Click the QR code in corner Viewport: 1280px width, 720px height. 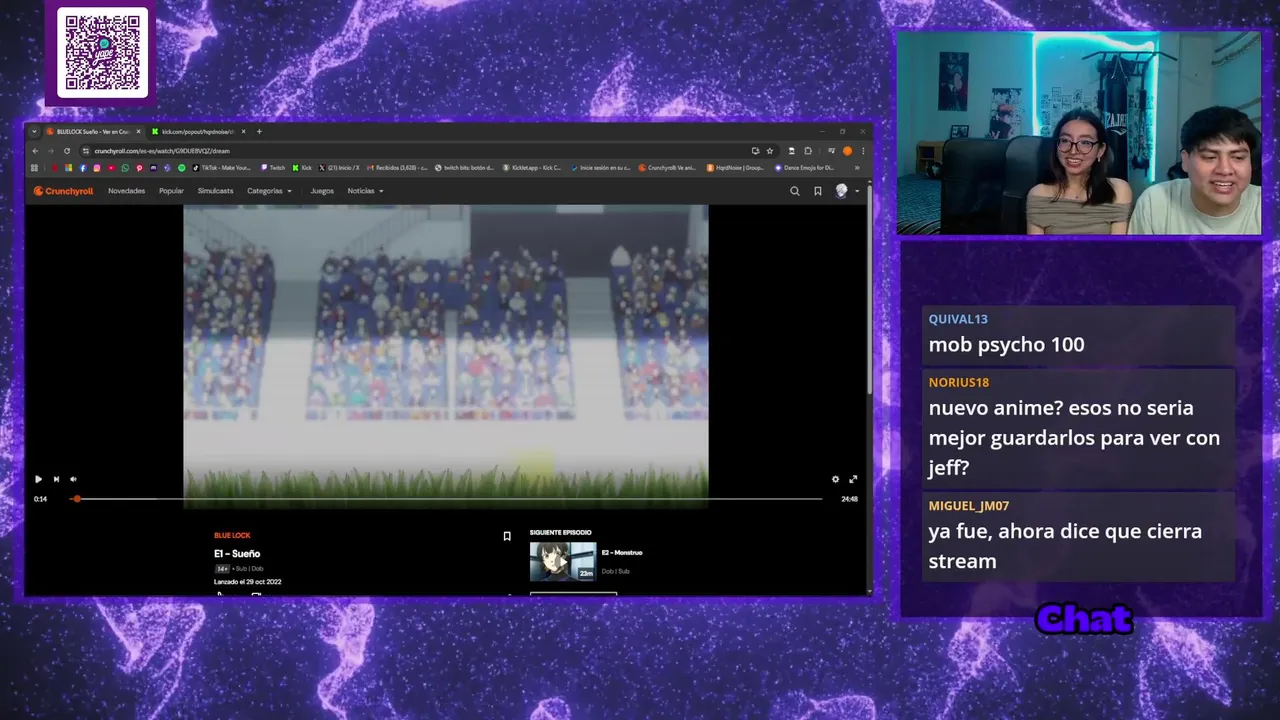[x=102, y=53]
